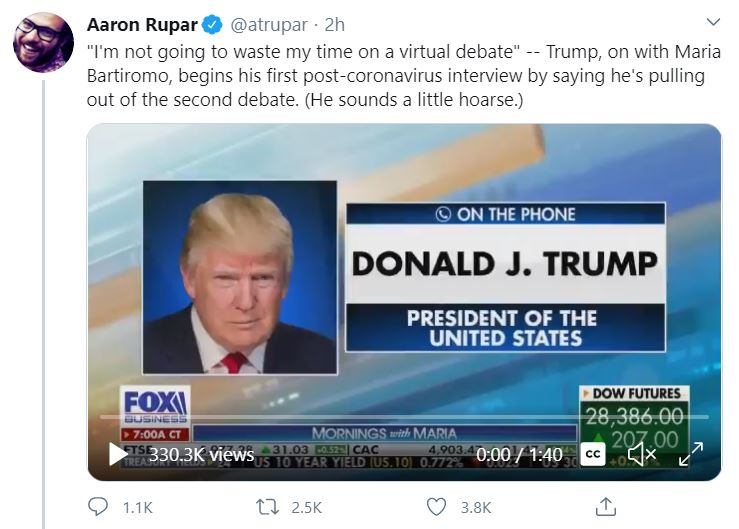Select the verified badge next to Aaron Rupar

[212, 25]
